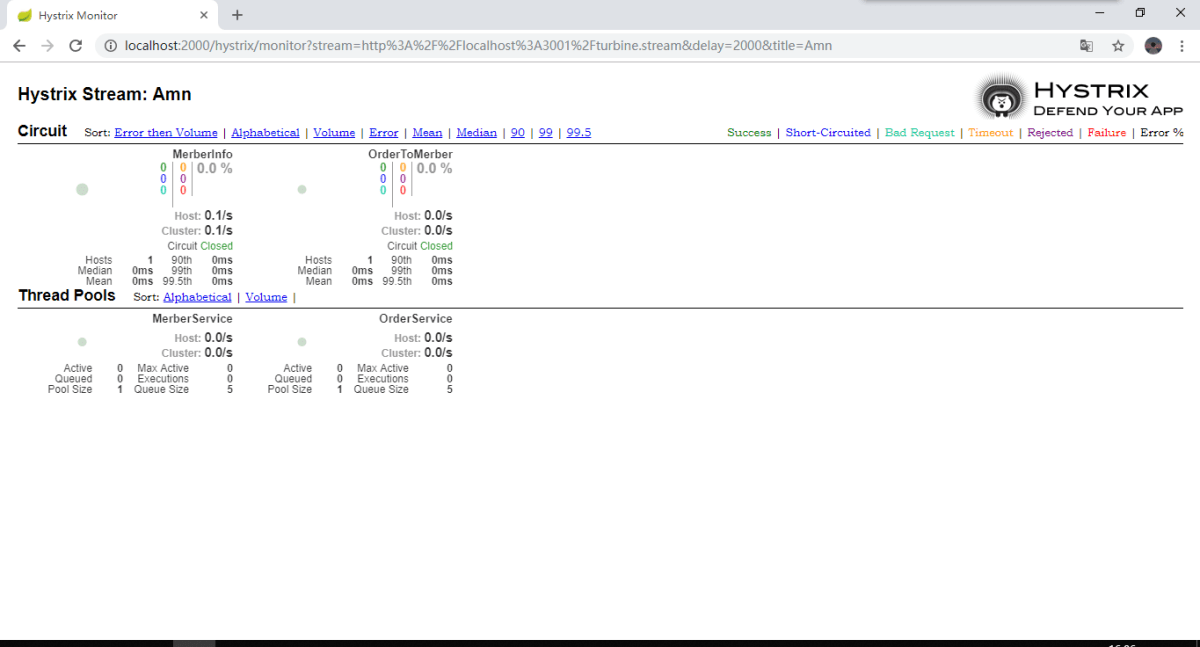The height and width of the screenshot is (647, 1200).
Task: Click the MerberInfo circuit title
Action: (x=202, y=155)
